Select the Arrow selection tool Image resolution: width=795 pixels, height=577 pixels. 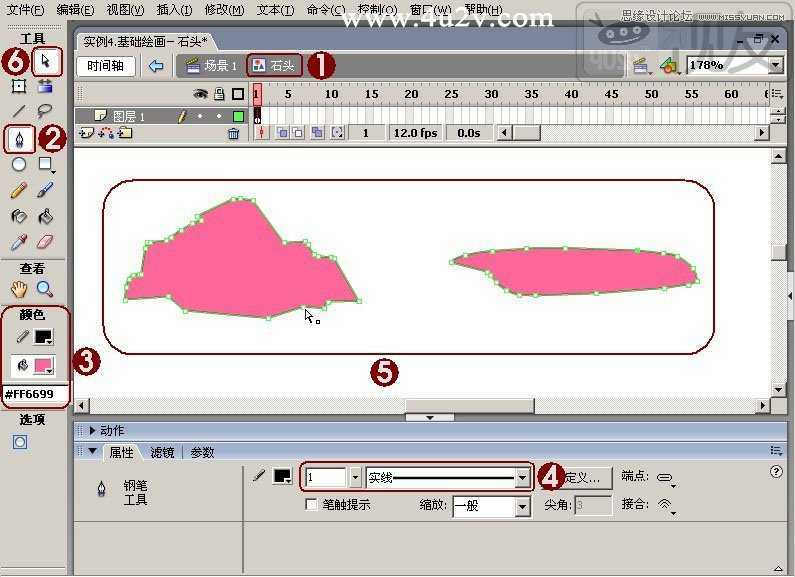point(47,62)
